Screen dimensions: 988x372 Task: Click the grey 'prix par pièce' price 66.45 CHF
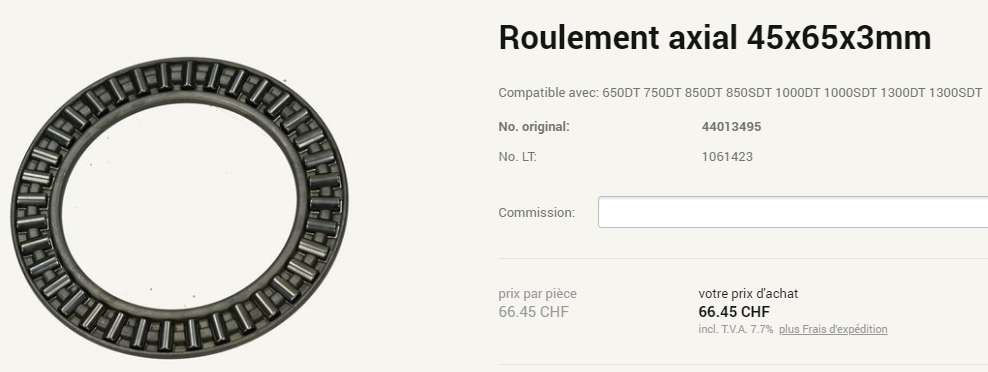pyautogui.click(x=534, y=312)
